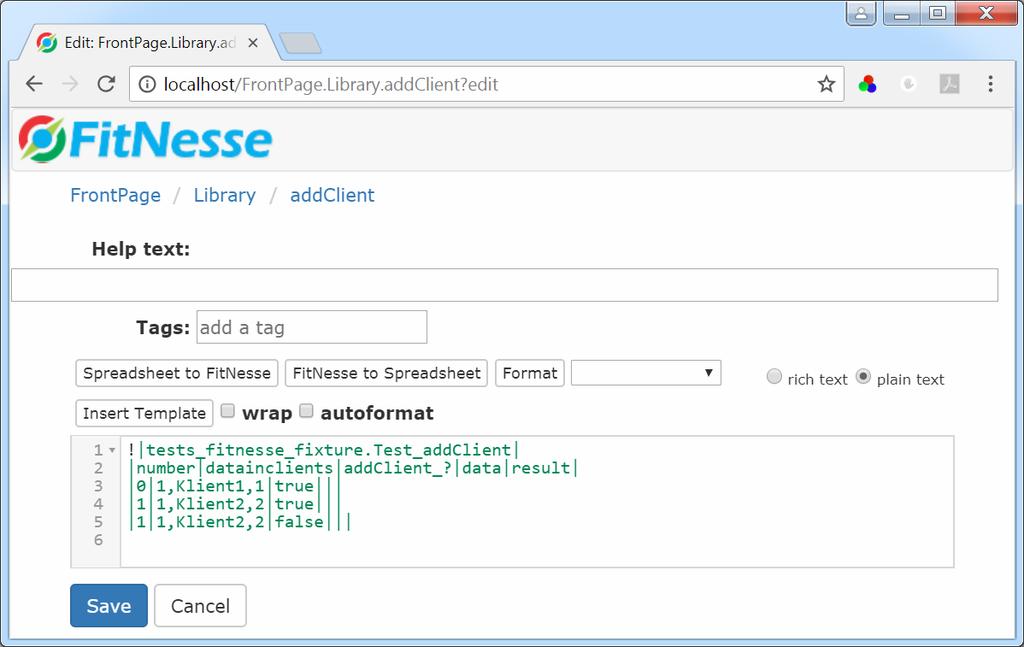Click into the Help text field
Image resolution: width=1024 pixels, height=647 pixels.
pyautogui.click(x=504, y=285)
